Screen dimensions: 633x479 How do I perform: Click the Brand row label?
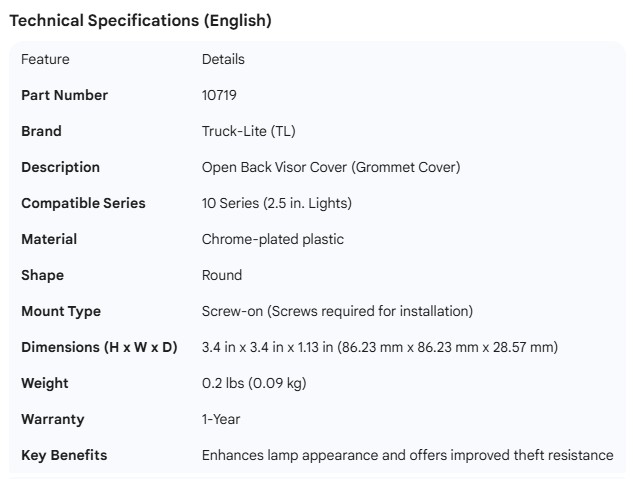pyautogui.click(x=41, y=131)
